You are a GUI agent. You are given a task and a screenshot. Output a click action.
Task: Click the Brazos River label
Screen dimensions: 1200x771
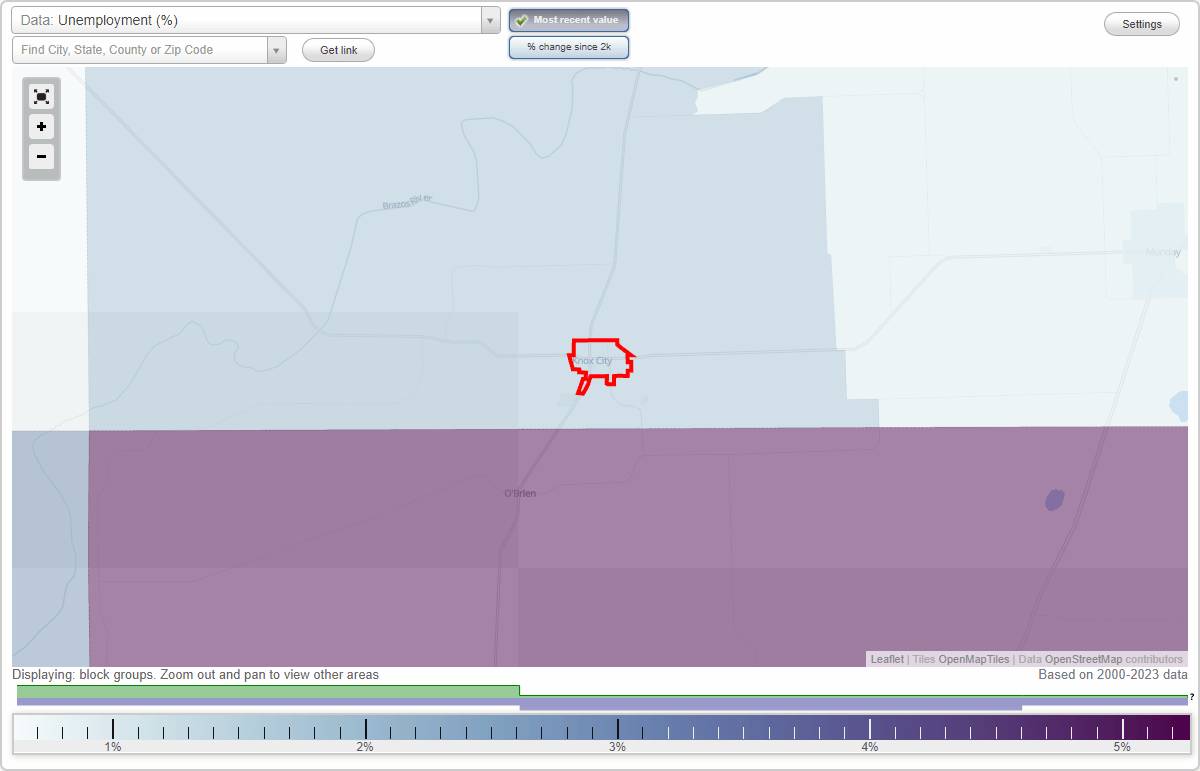coord(407,203)
